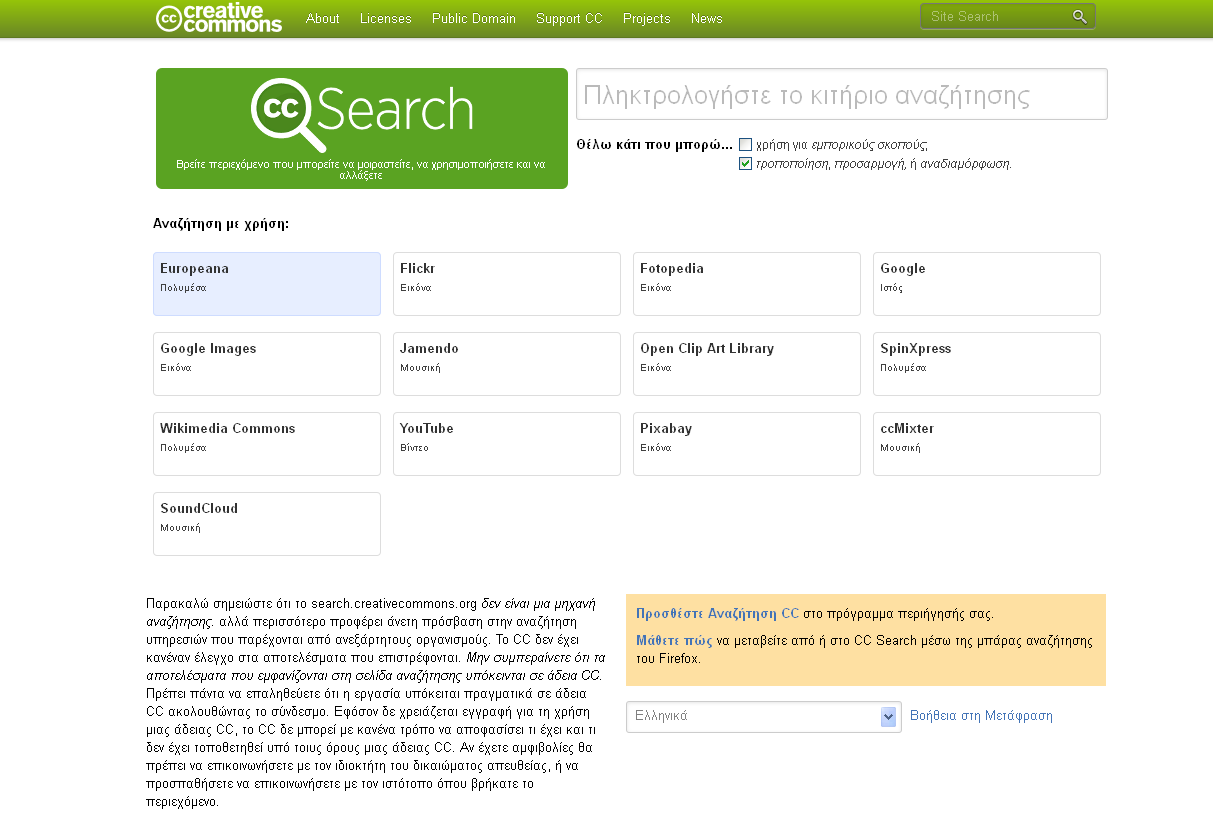1213x839 pixels.
Task: Go to Public Domain page
Action: click(x=474, y=19)
